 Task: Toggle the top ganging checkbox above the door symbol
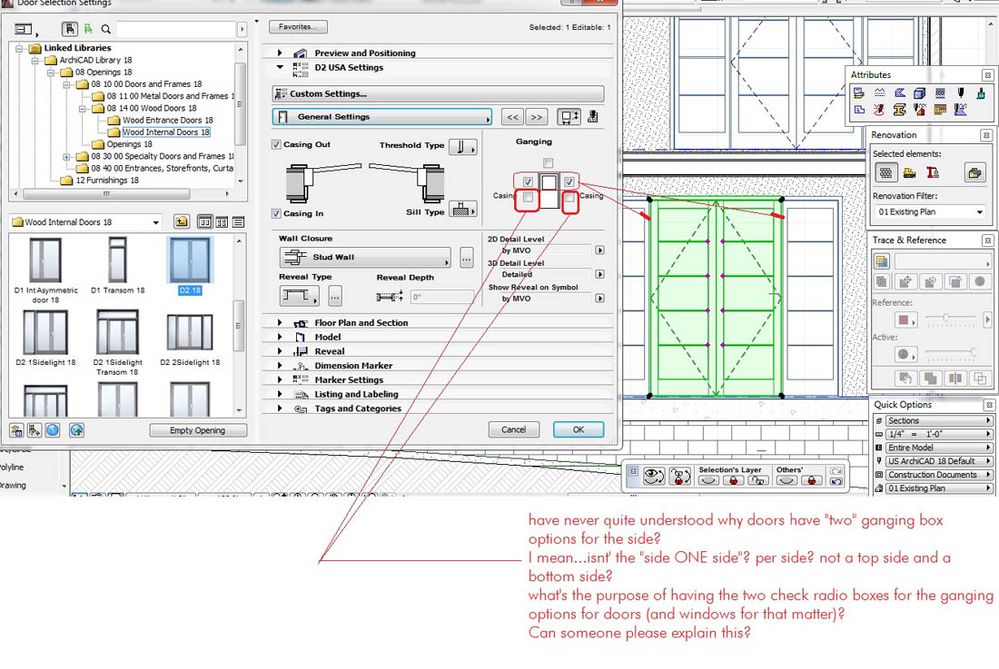tap(548, 162)
